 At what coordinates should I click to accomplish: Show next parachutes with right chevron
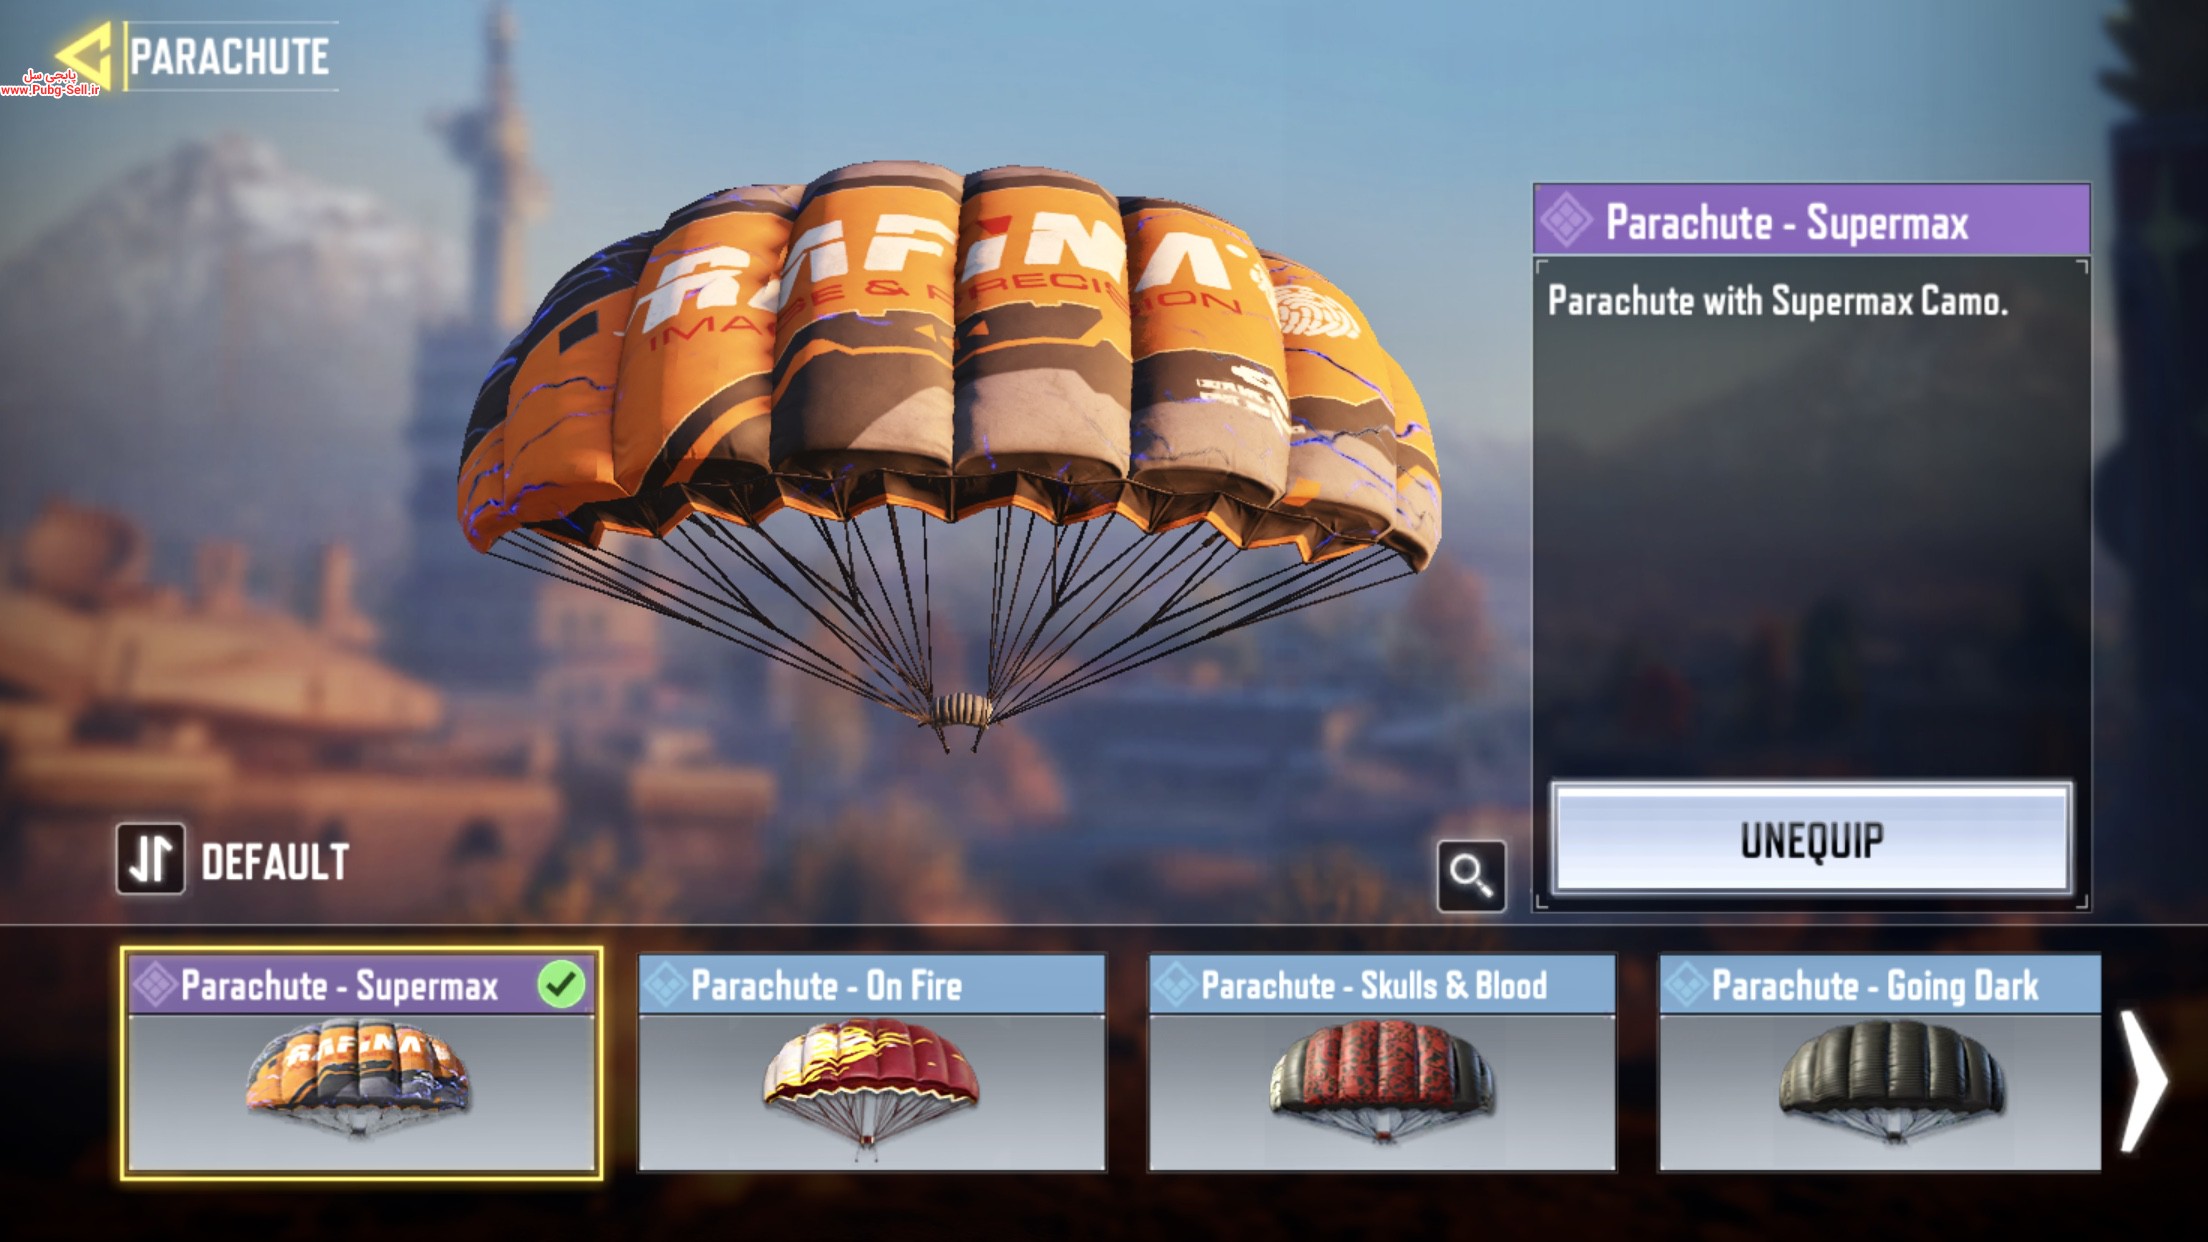(x=2143, y=1079)
